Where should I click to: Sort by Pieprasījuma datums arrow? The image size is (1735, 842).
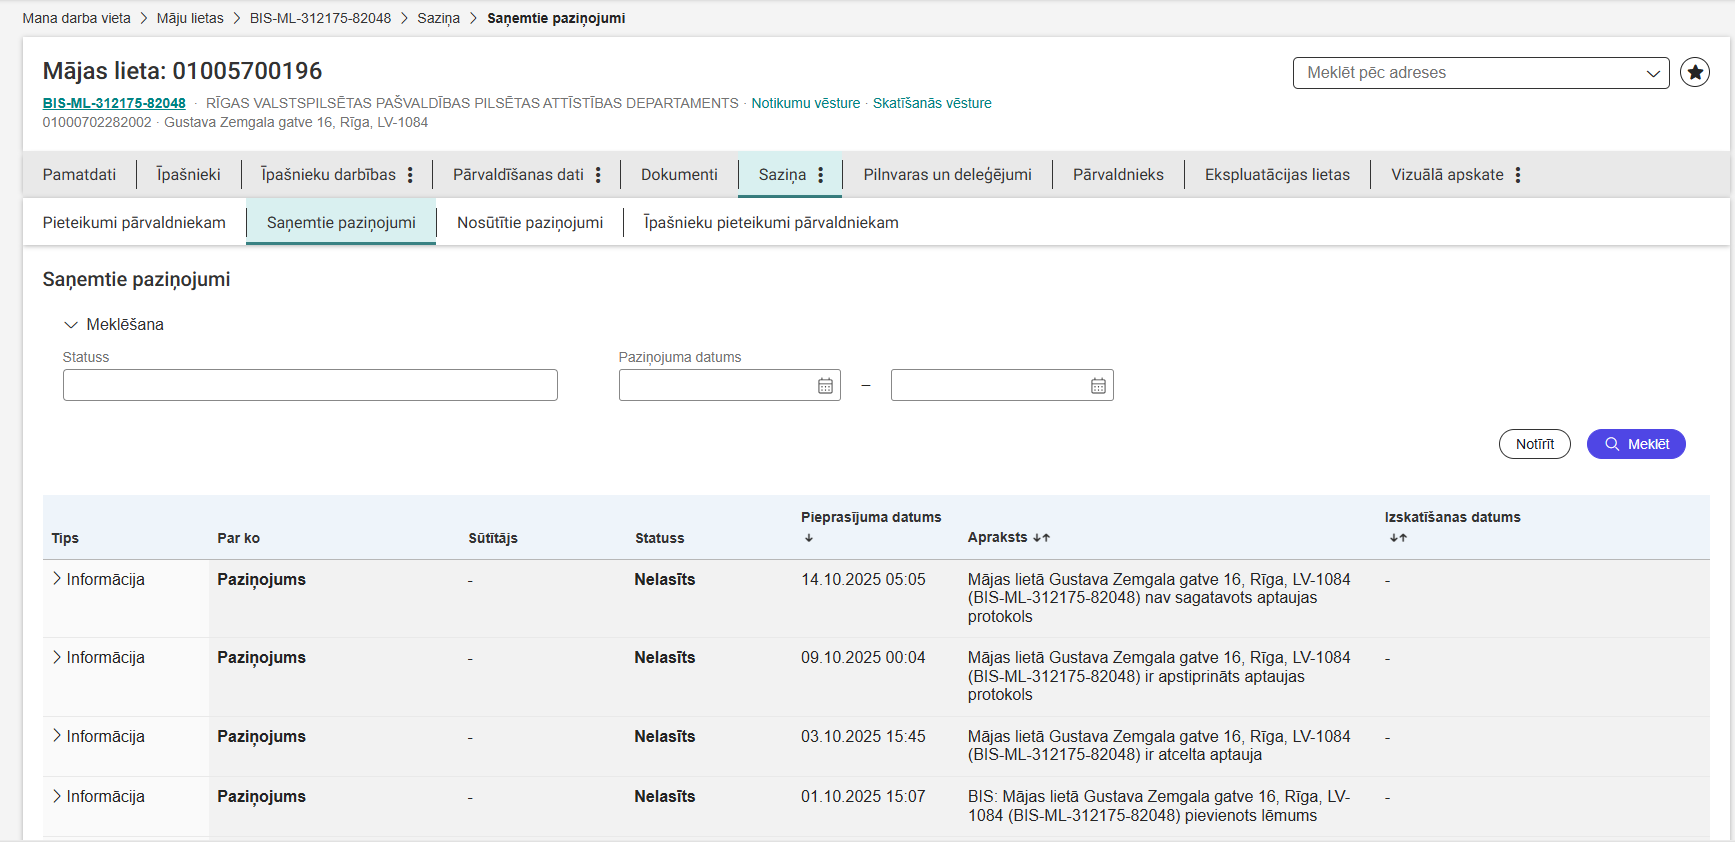809,538
